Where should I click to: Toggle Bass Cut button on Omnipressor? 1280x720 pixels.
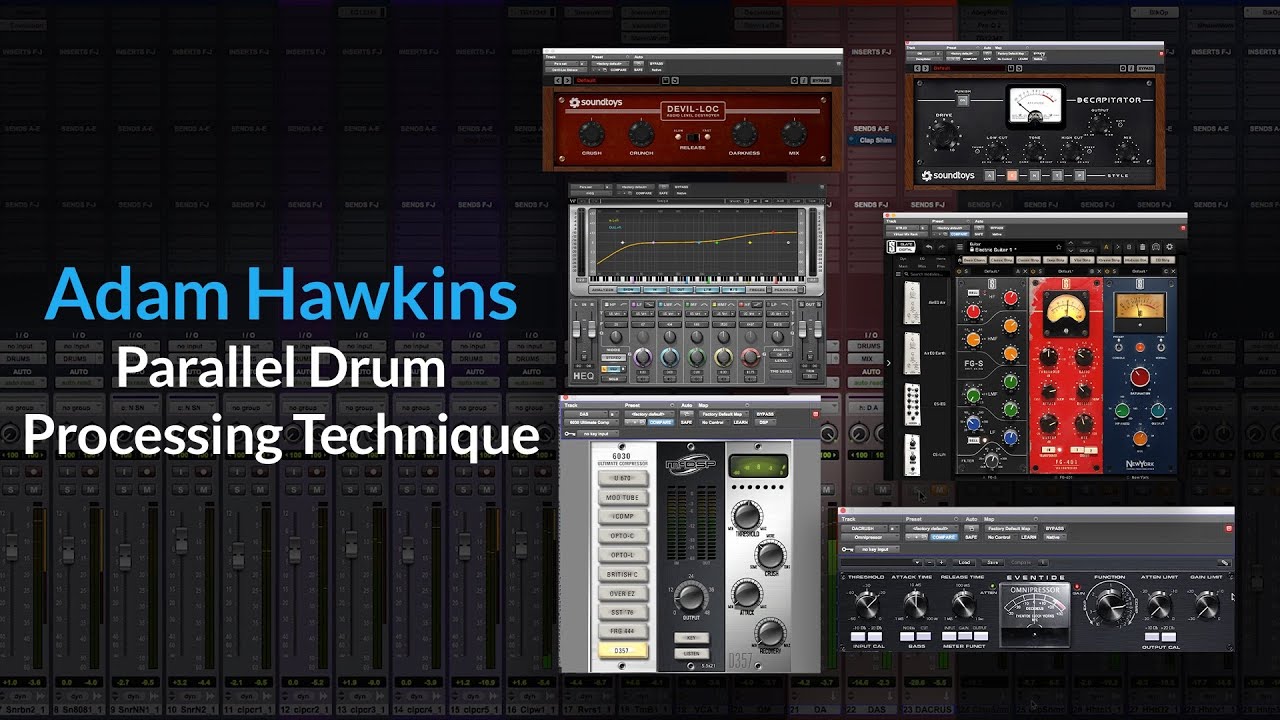(924, 636)
